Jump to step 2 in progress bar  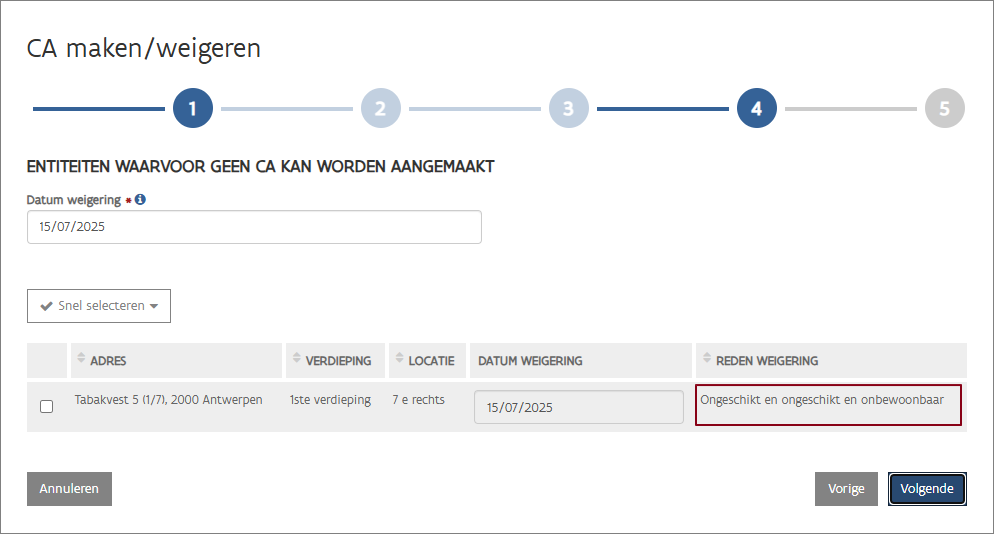pyautogui.click(x=380, y=109)
